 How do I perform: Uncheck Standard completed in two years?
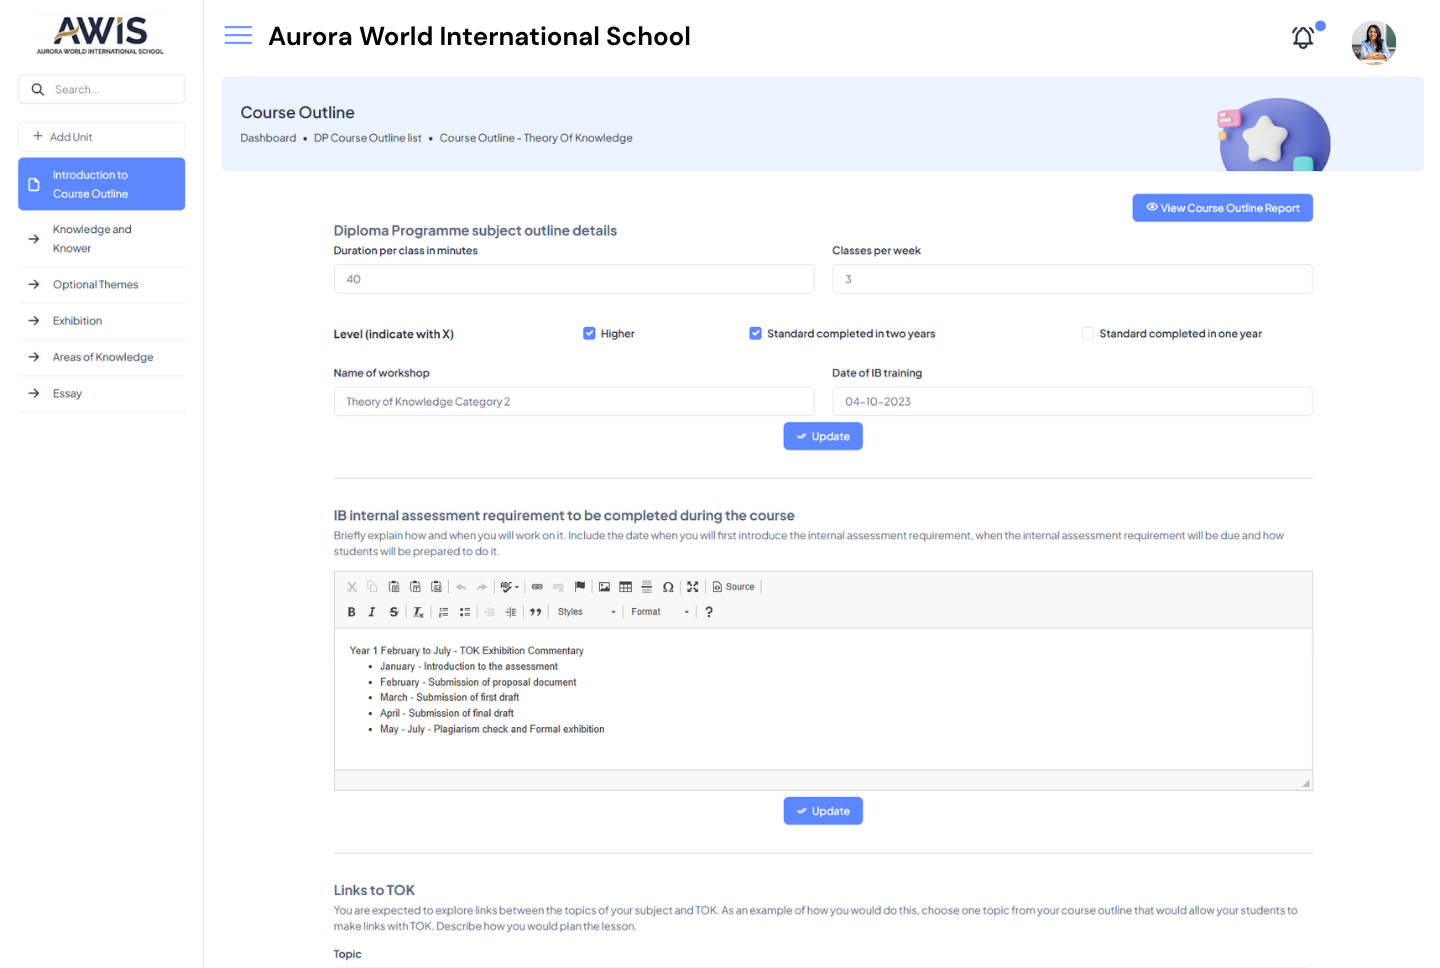(x=755, y=334)
